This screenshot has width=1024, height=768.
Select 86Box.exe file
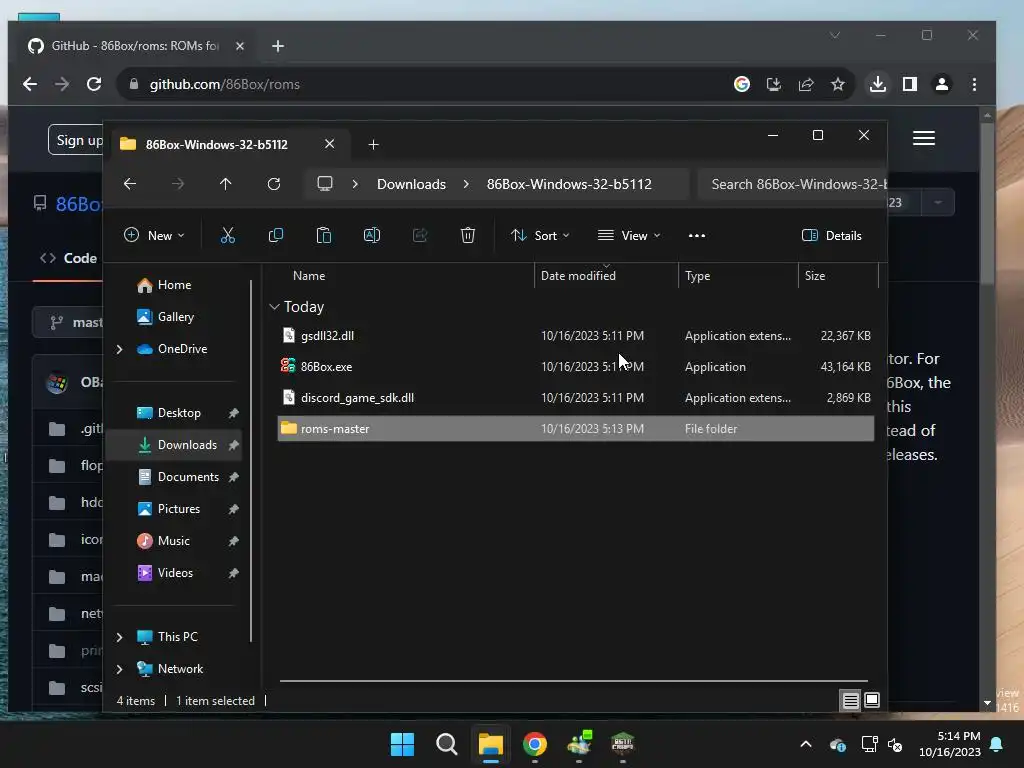(575, 367)
